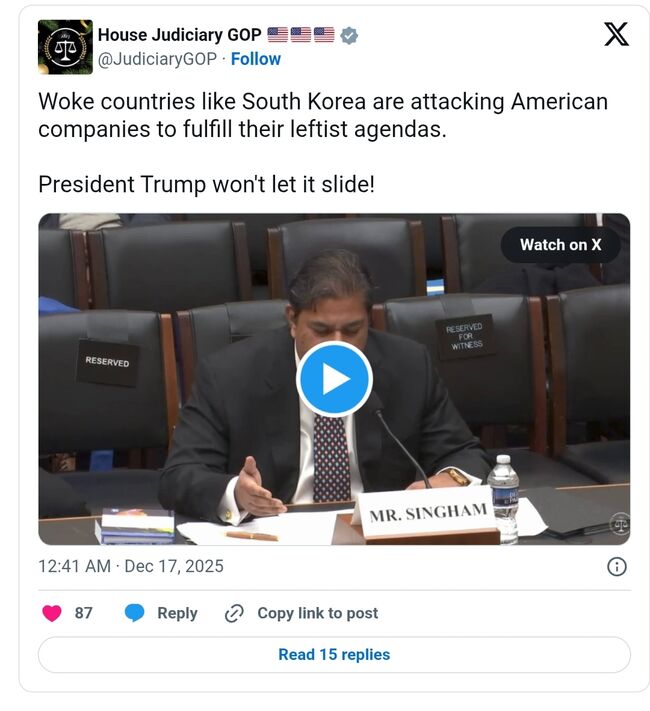Follow the JudiciaryGOP account
The width and height of the screenshot is (650, 711).
256,59
